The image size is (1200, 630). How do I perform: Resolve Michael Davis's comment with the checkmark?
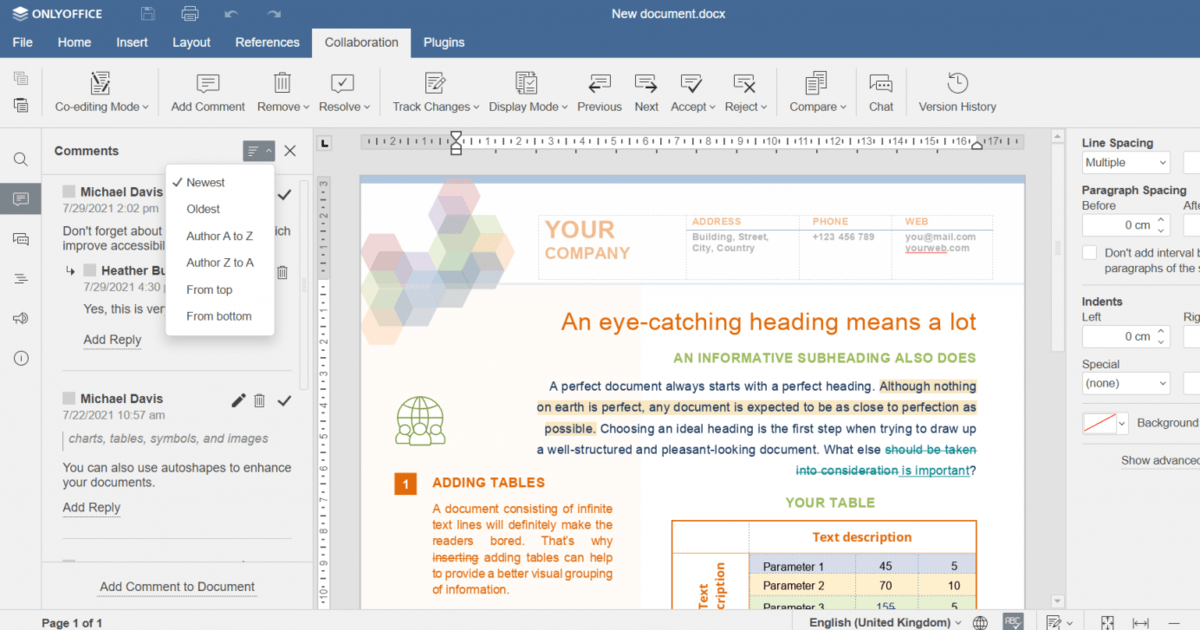click(284, 400)
